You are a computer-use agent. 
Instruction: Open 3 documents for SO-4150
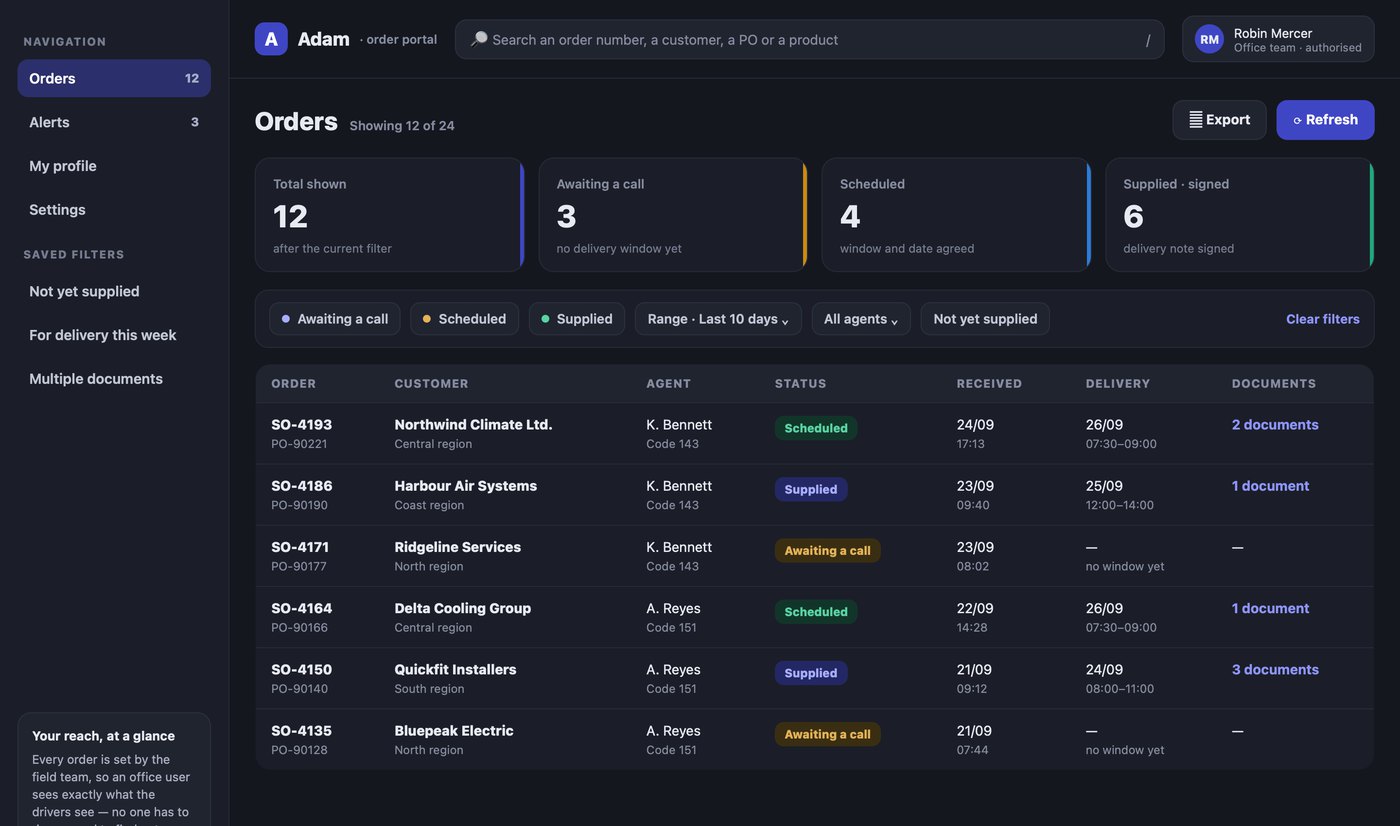tap(1275, 670)
